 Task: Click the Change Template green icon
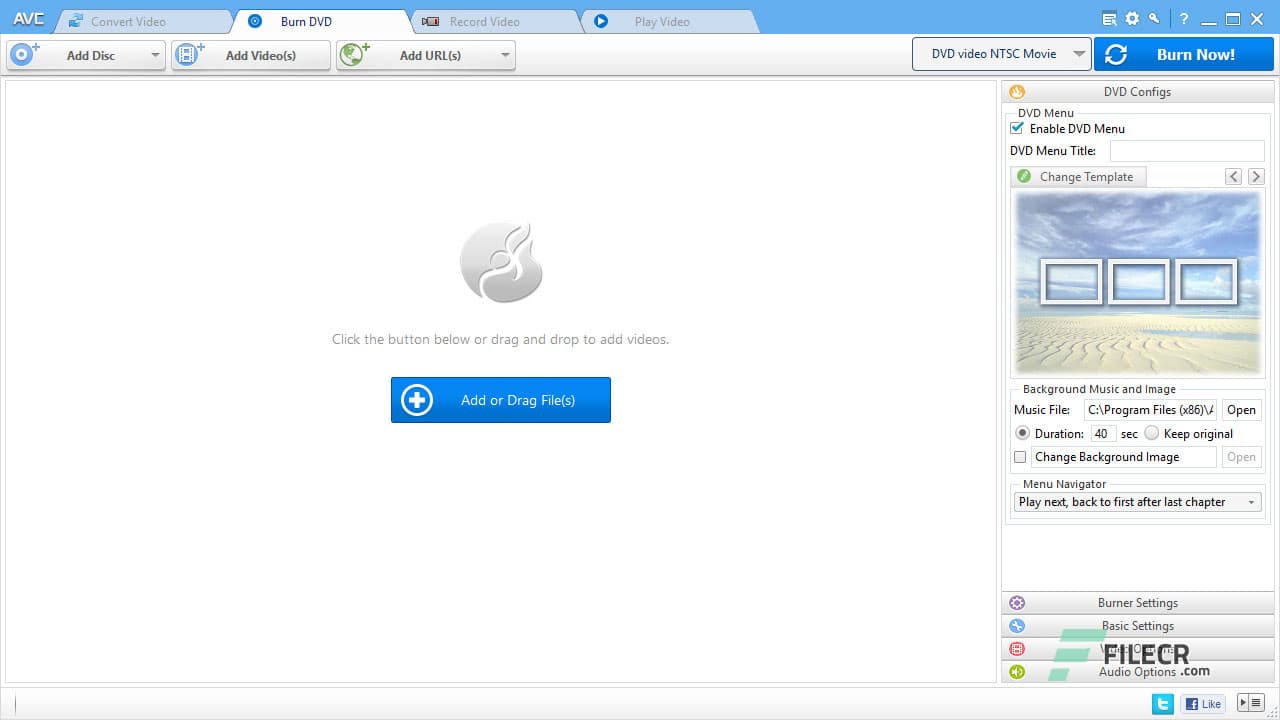coord(1024,176)
